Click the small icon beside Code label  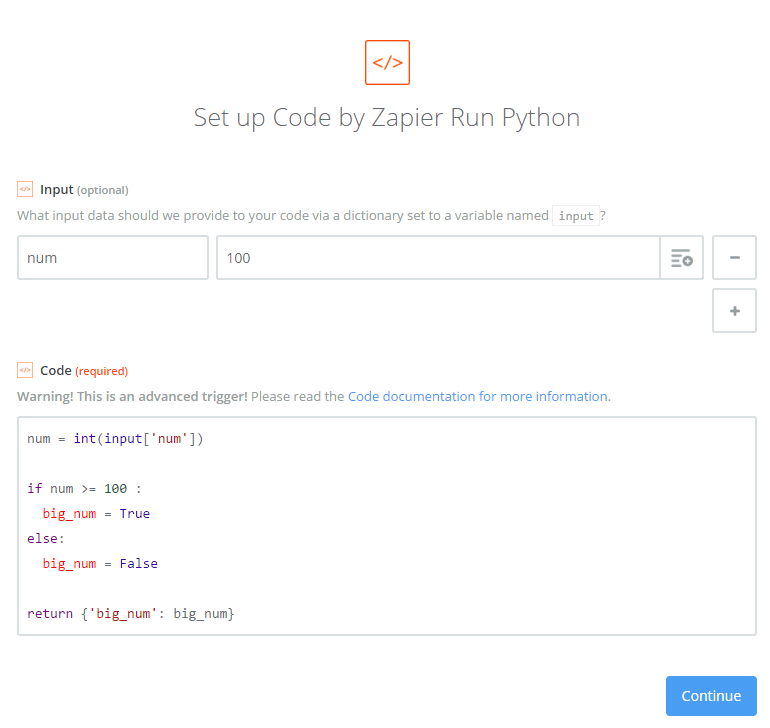tap(25, 370)
